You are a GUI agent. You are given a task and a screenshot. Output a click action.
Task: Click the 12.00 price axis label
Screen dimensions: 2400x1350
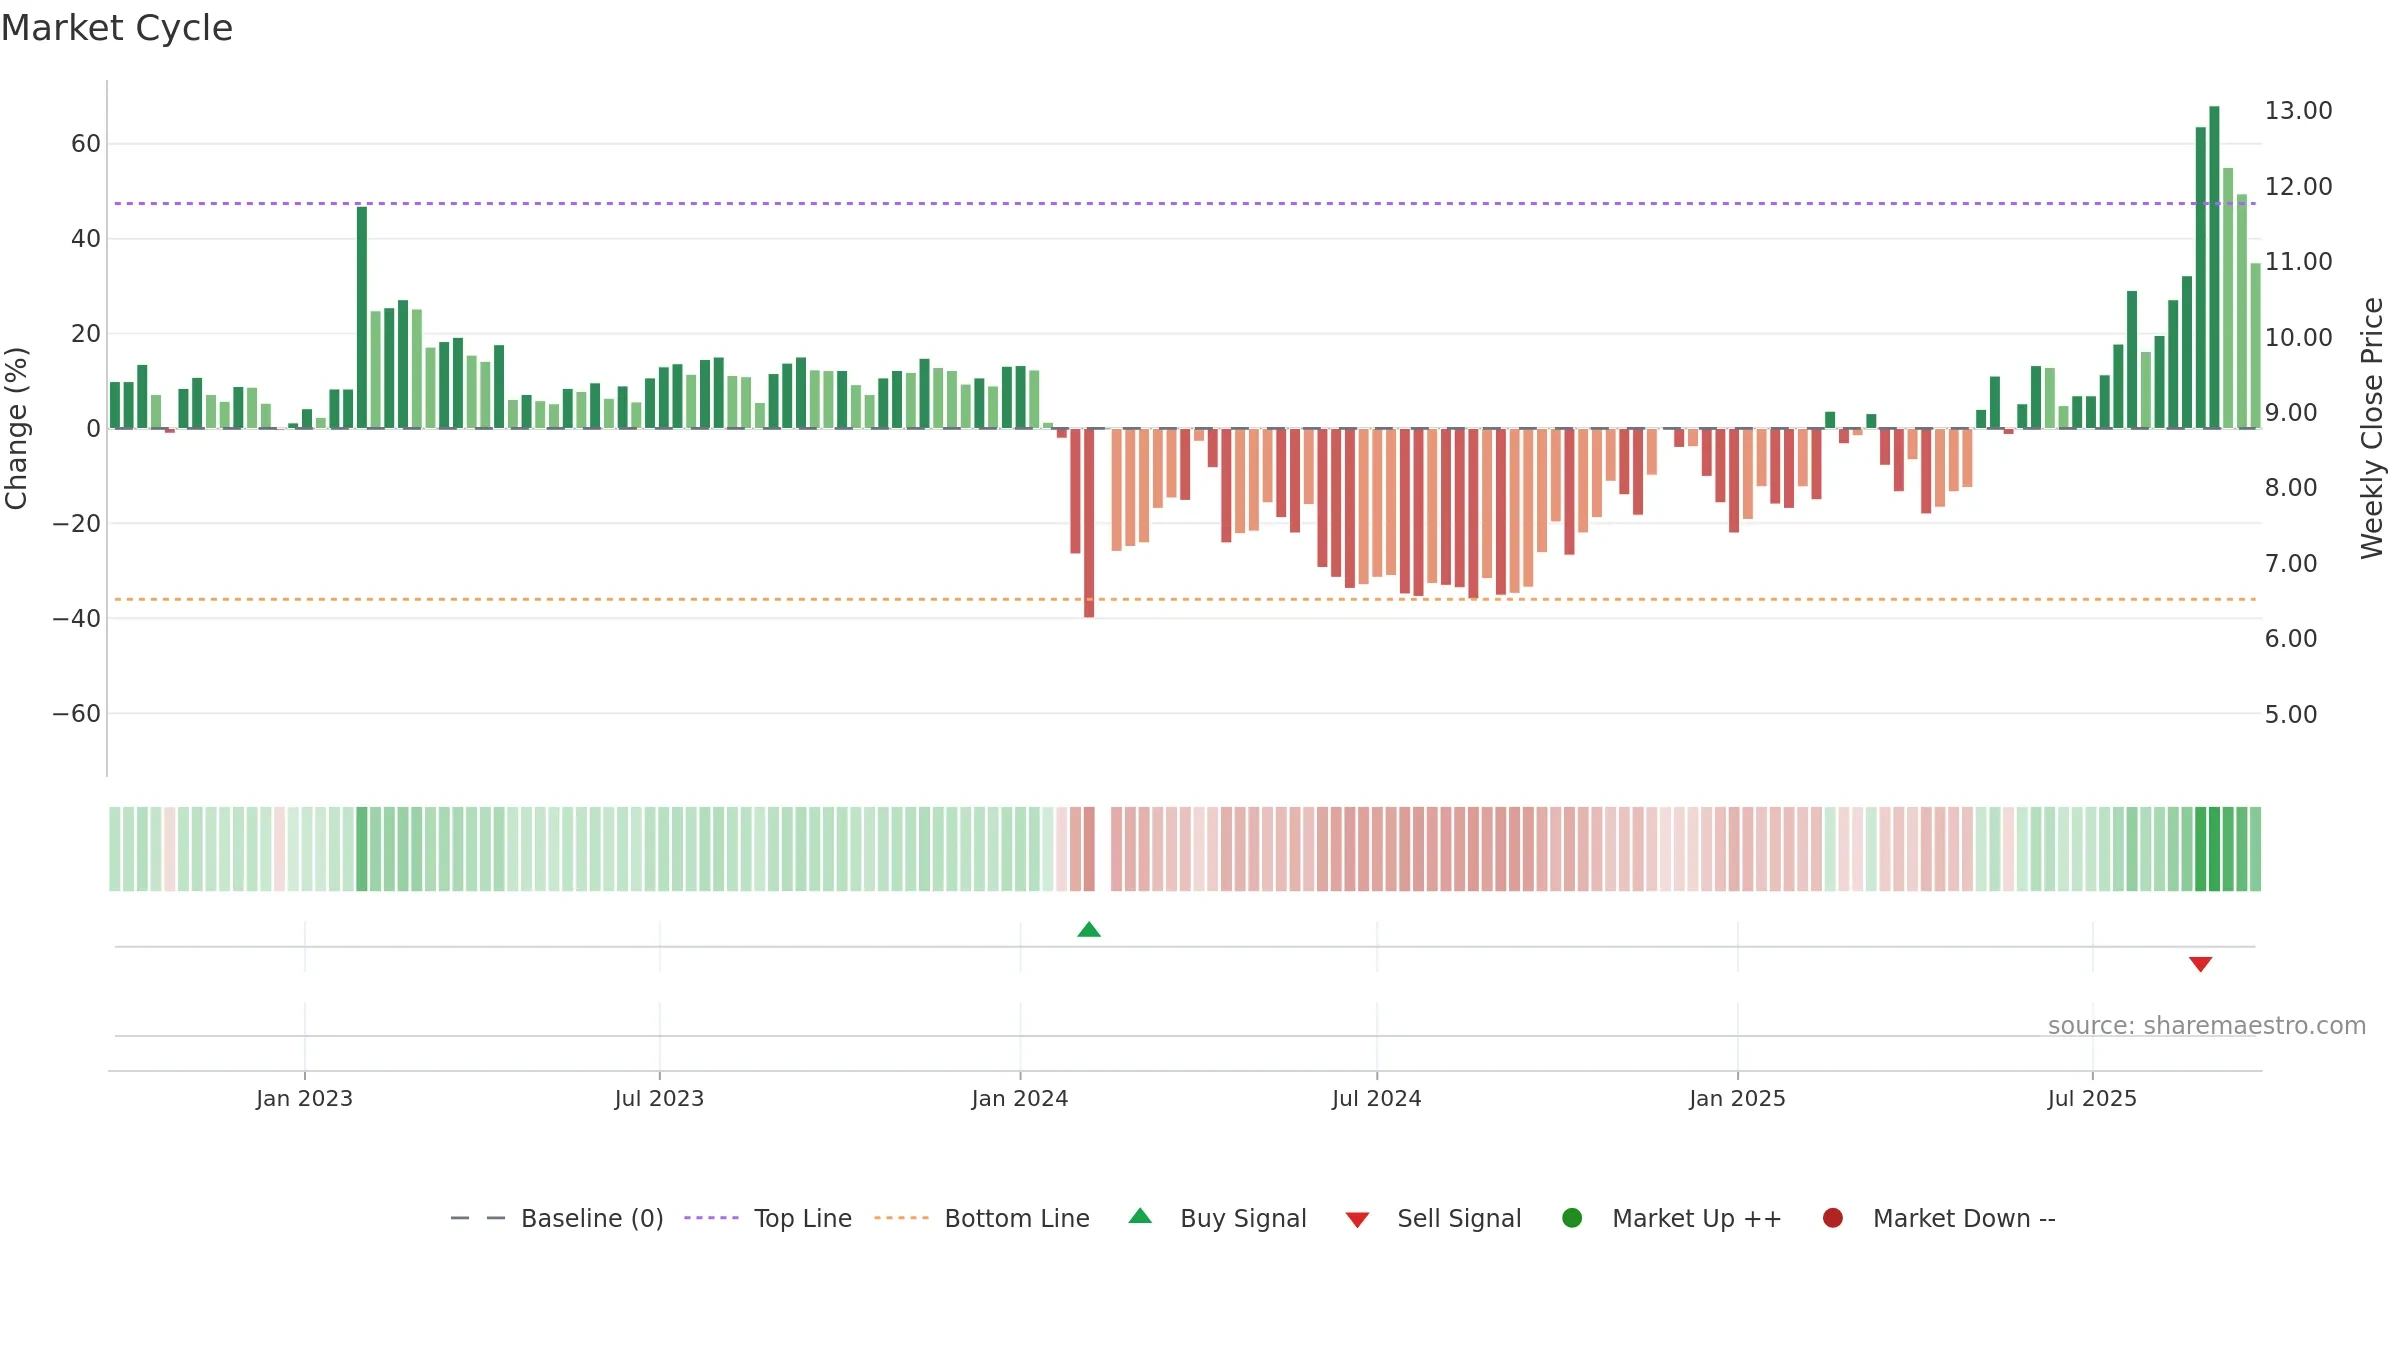(x=2298, y=186)
